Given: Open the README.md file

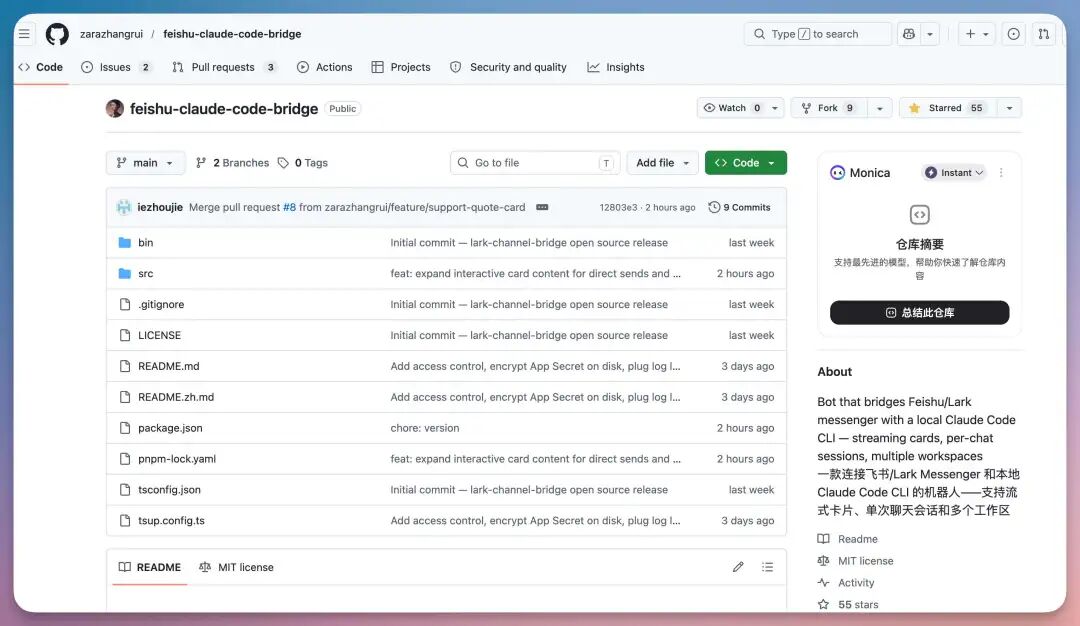Looking at the screenshot, I should [169, 366].
